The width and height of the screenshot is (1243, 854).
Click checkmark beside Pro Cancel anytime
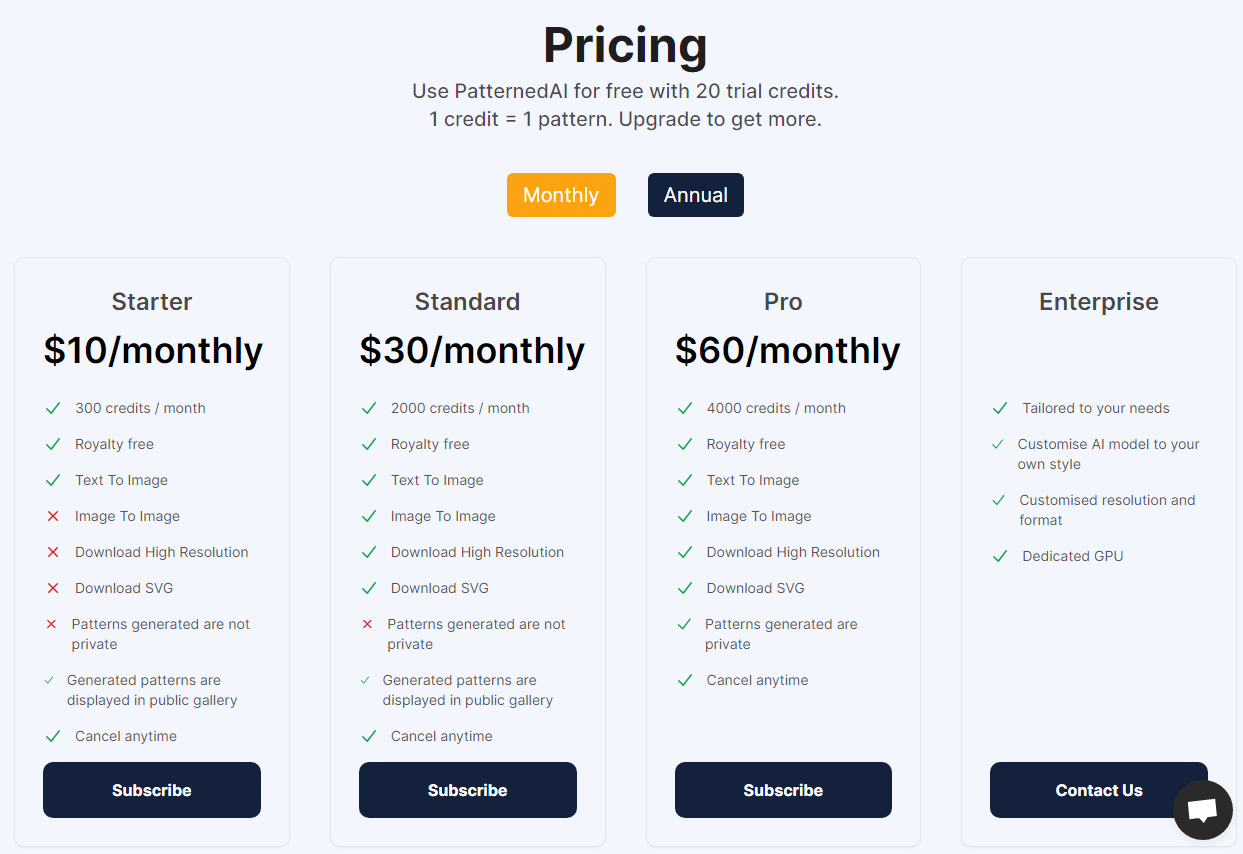(x=685, y=680)
